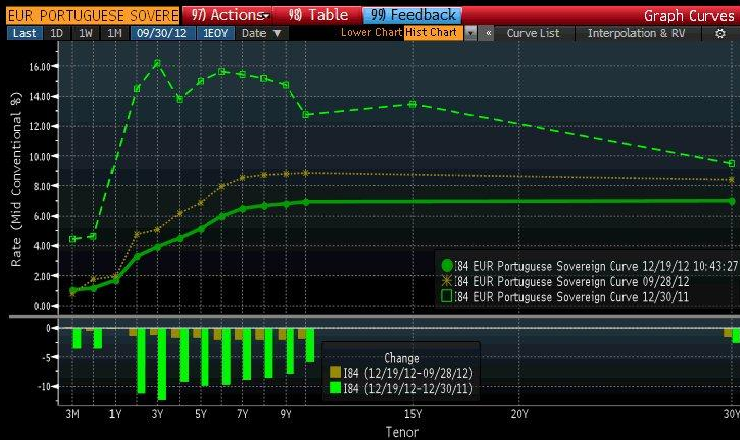Select the 1W date preset
This screenshot has height=440, width=740.
[85, 33]
